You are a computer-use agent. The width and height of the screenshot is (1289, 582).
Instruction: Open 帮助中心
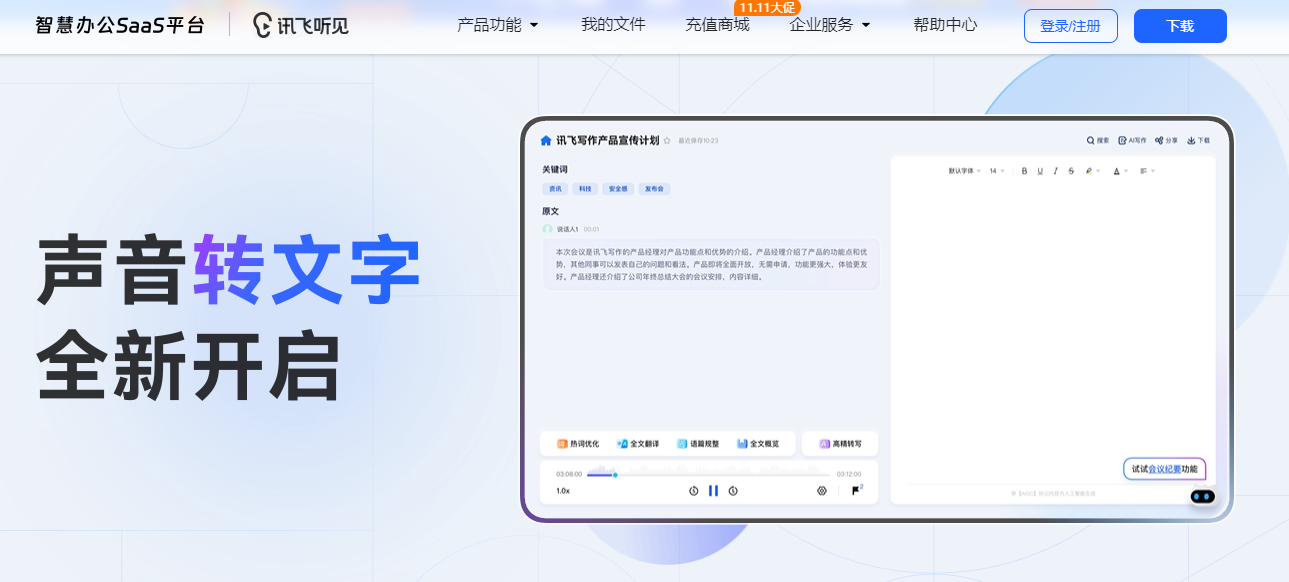click(x=945, y=25)
